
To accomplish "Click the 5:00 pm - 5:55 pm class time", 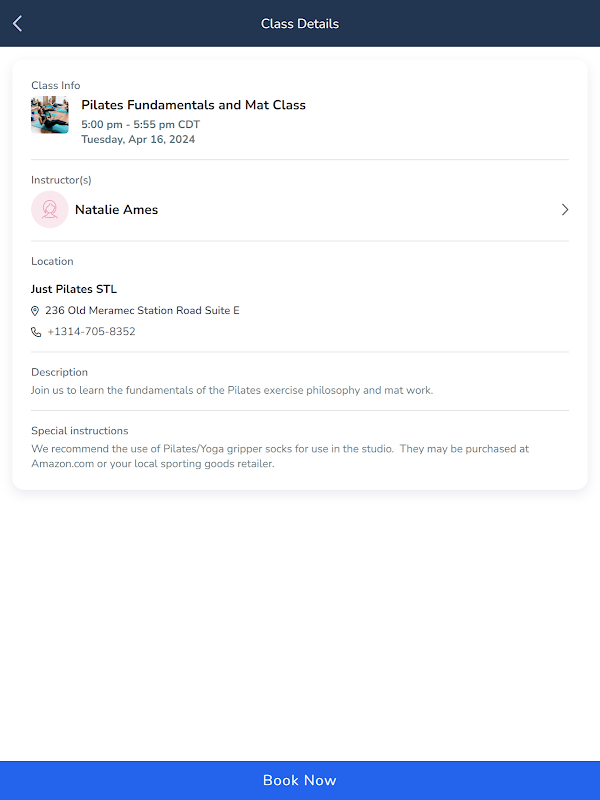I will click(140, 125).
